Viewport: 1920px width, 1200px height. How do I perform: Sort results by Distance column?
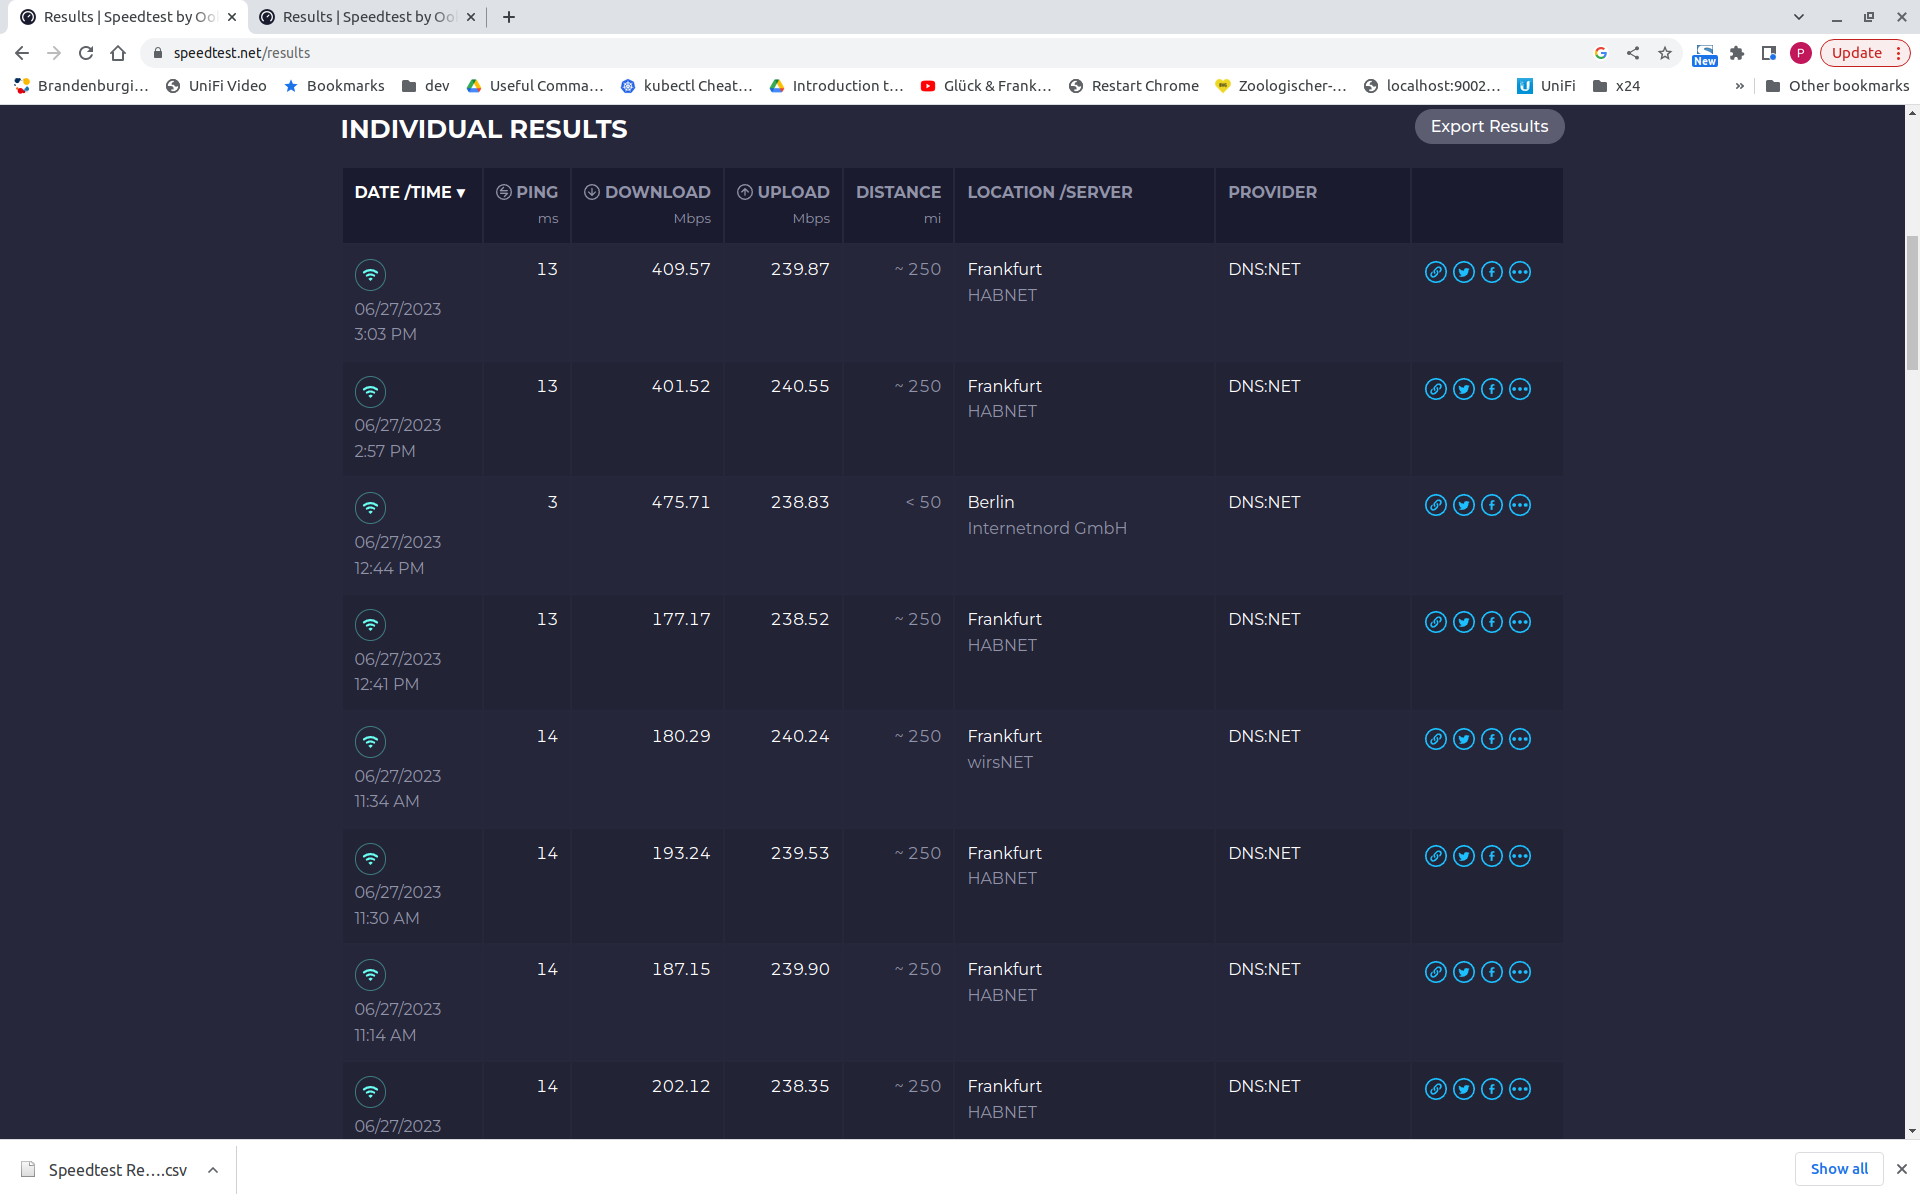pyautogui.click(x=898, y=192)
